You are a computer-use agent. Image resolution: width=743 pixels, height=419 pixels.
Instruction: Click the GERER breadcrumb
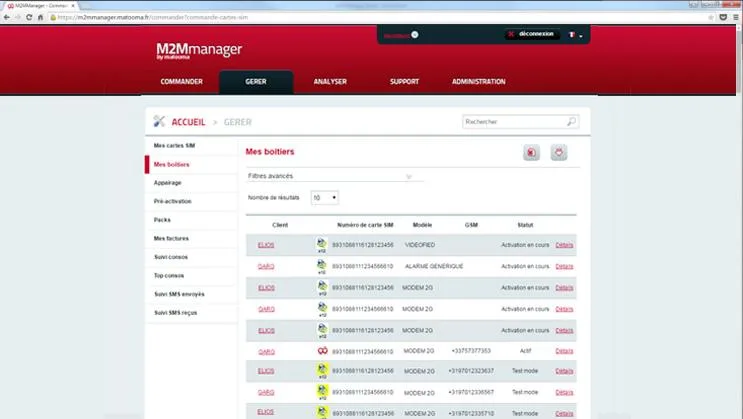pos(237,122)
